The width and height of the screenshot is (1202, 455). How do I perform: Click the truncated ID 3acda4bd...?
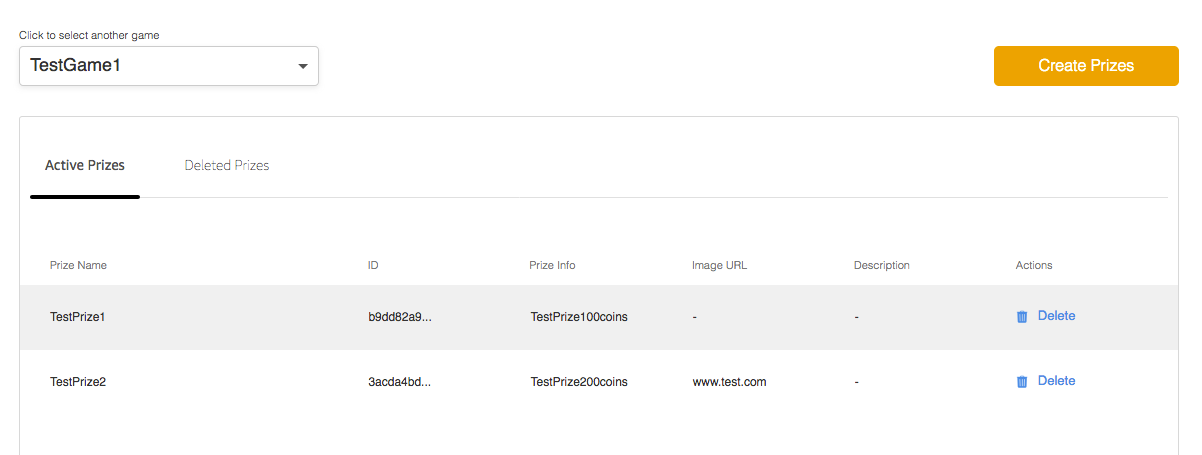[x=399, y=382]
